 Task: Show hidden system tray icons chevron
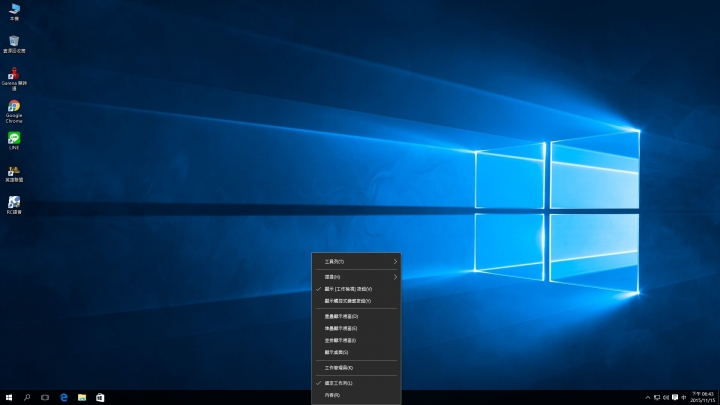click(x=648, y=398)
